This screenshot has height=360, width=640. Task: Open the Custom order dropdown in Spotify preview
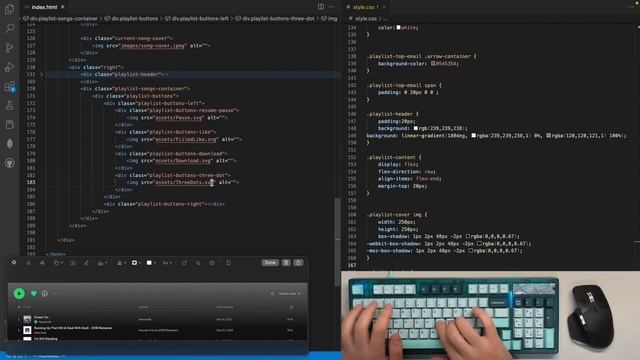(290, 293)
